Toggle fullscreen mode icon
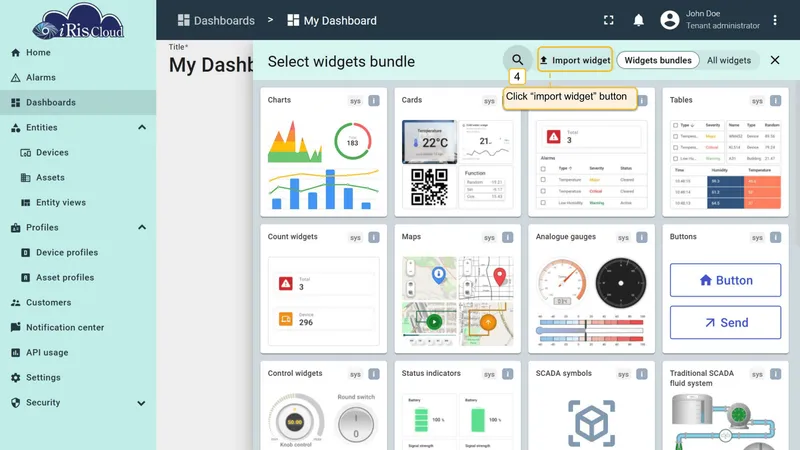The image size is (800, 450). pos(609,20)
